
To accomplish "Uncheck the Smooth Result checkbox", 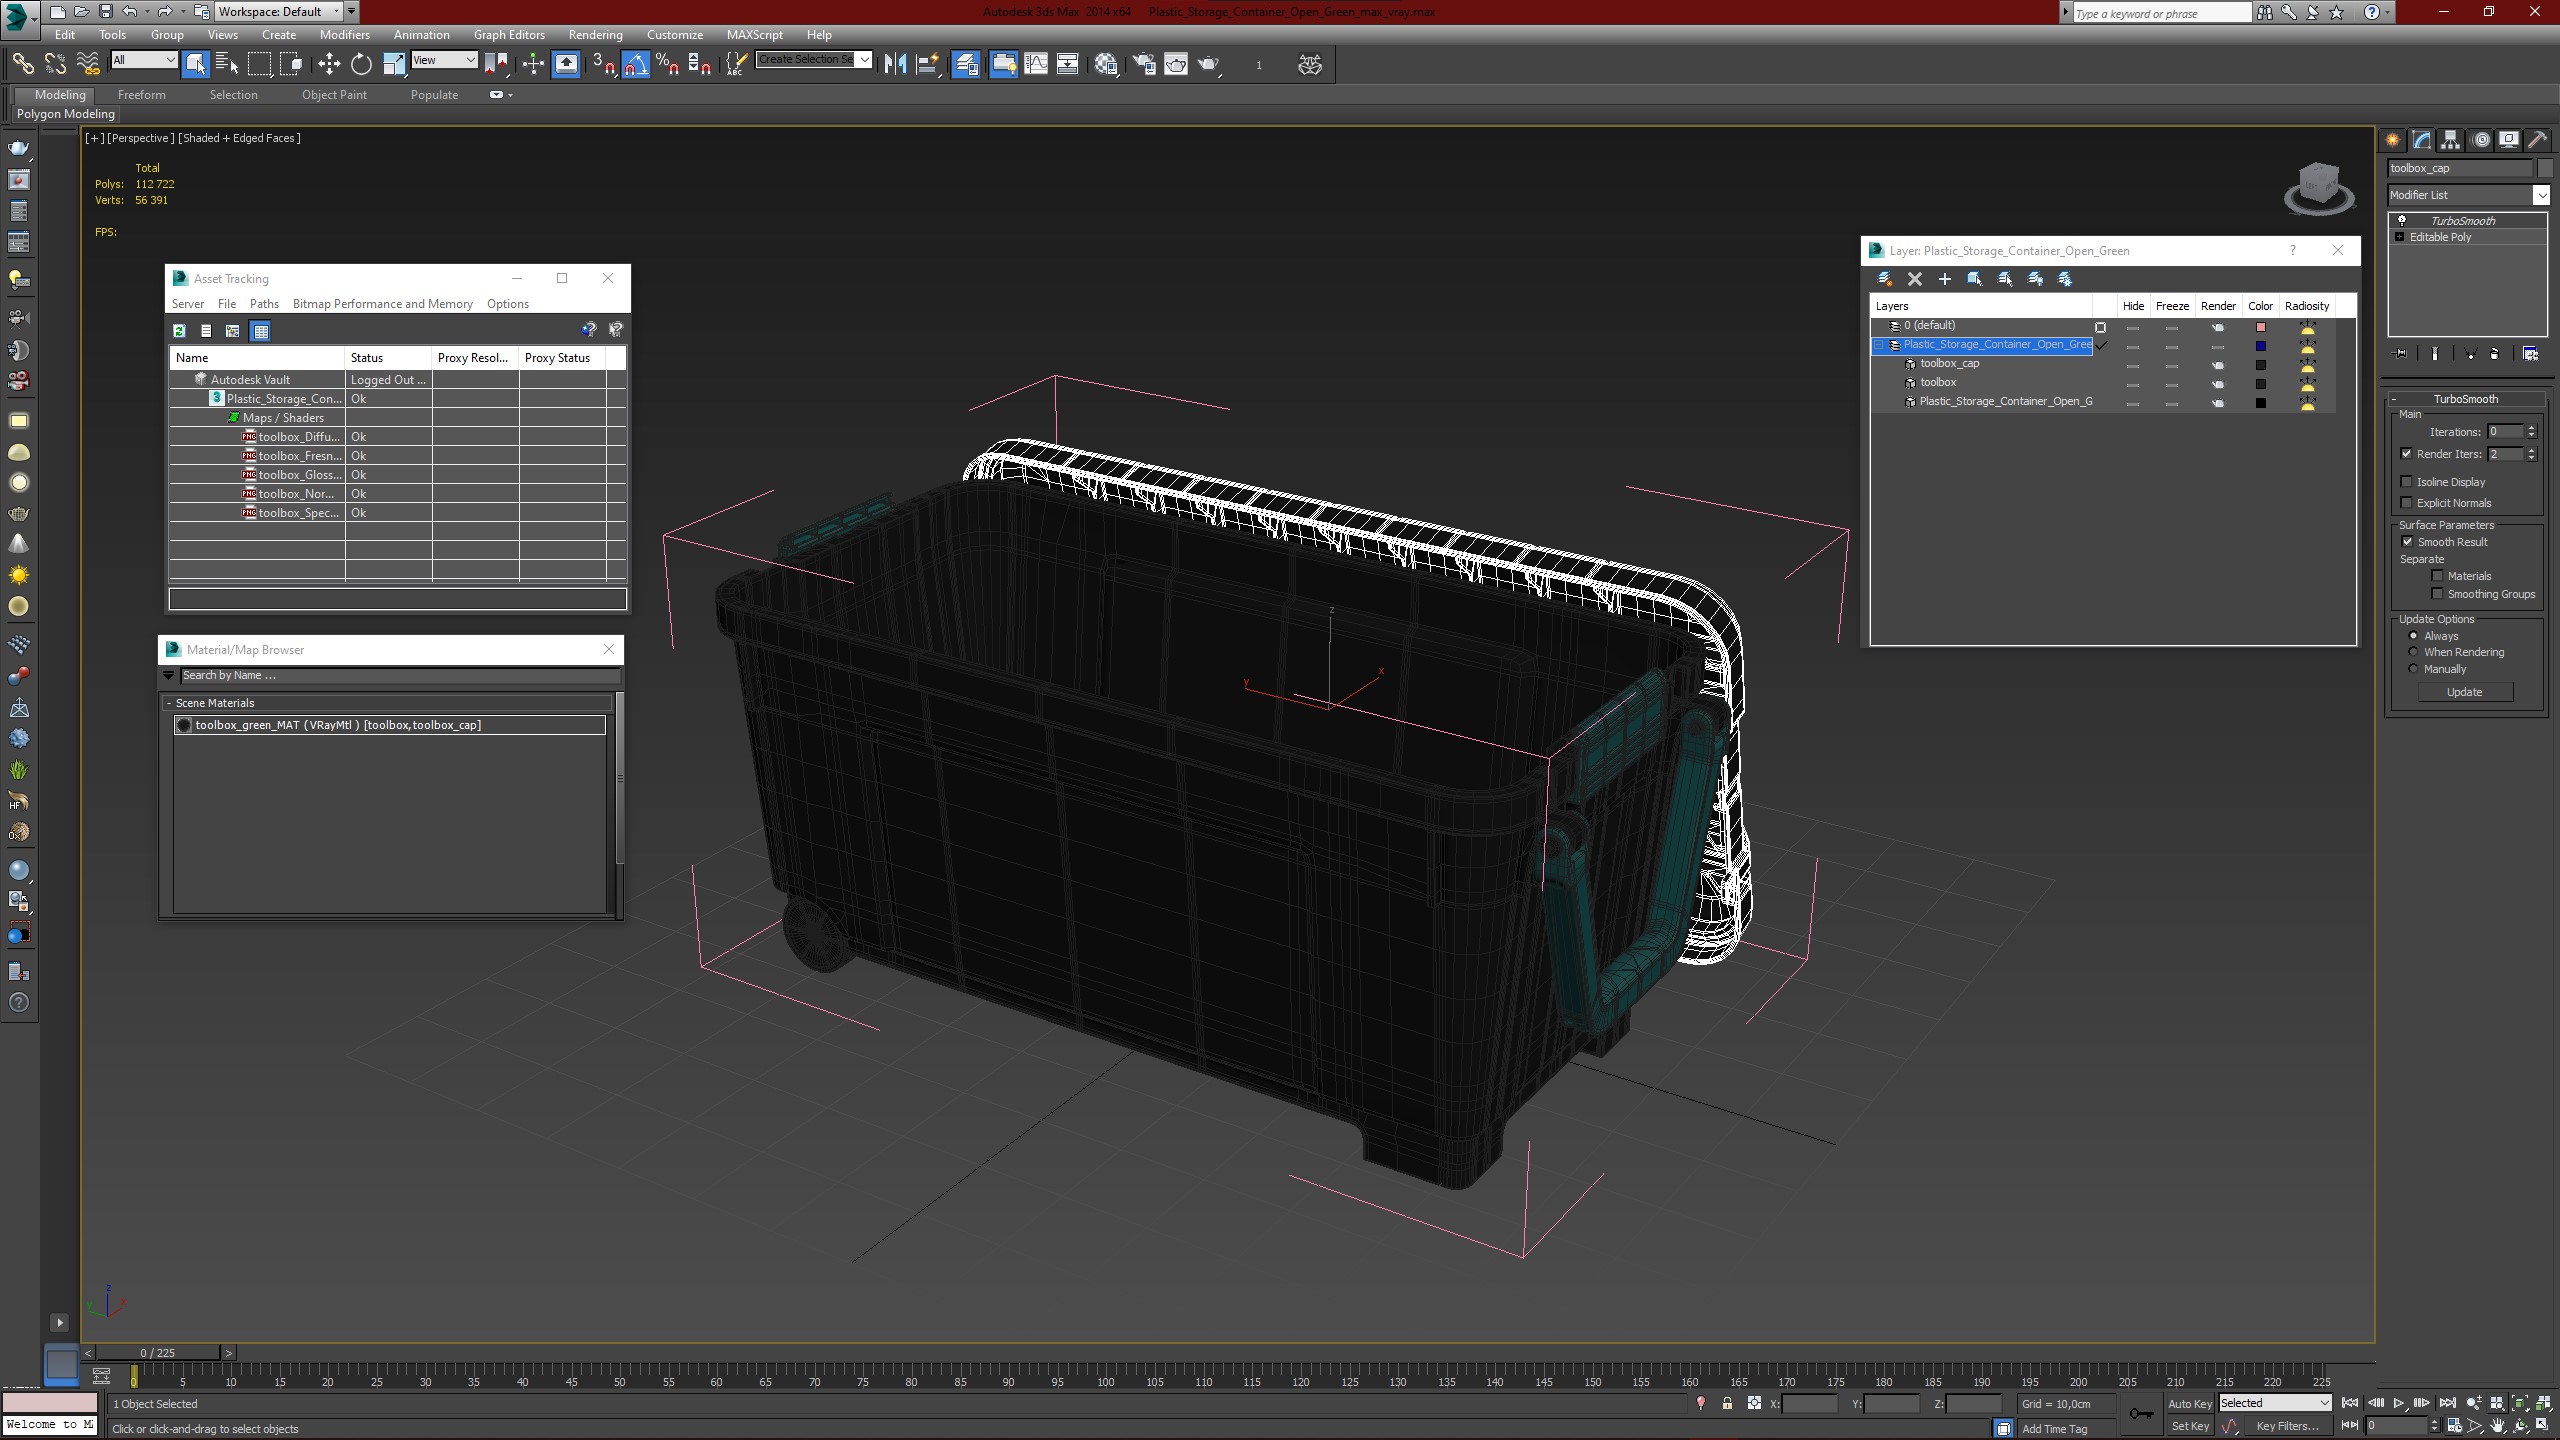I will (x=2407, y=542).
